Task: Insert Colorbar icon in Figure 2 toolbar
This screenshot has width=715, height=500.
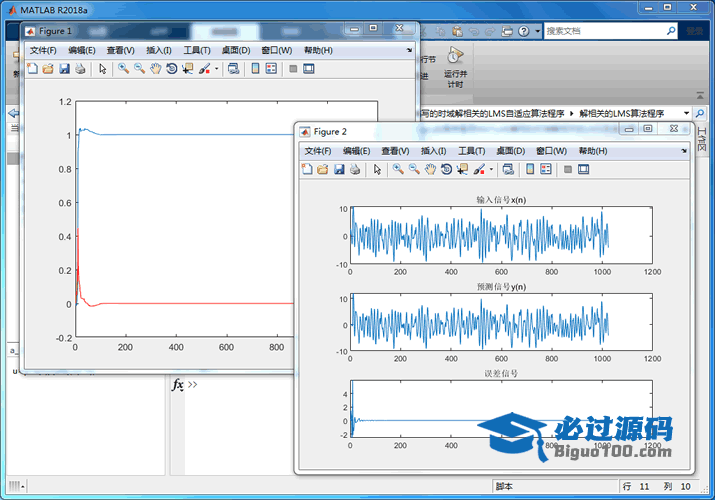Action: click(530, 170)
